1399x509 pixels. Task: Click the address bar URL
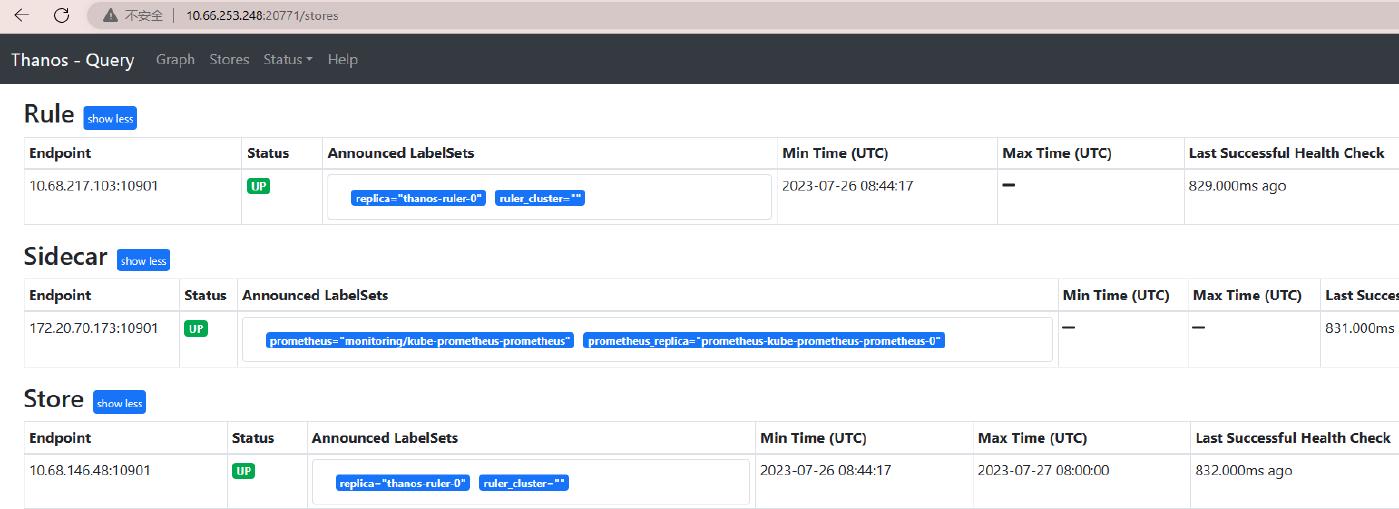[262, 16]
